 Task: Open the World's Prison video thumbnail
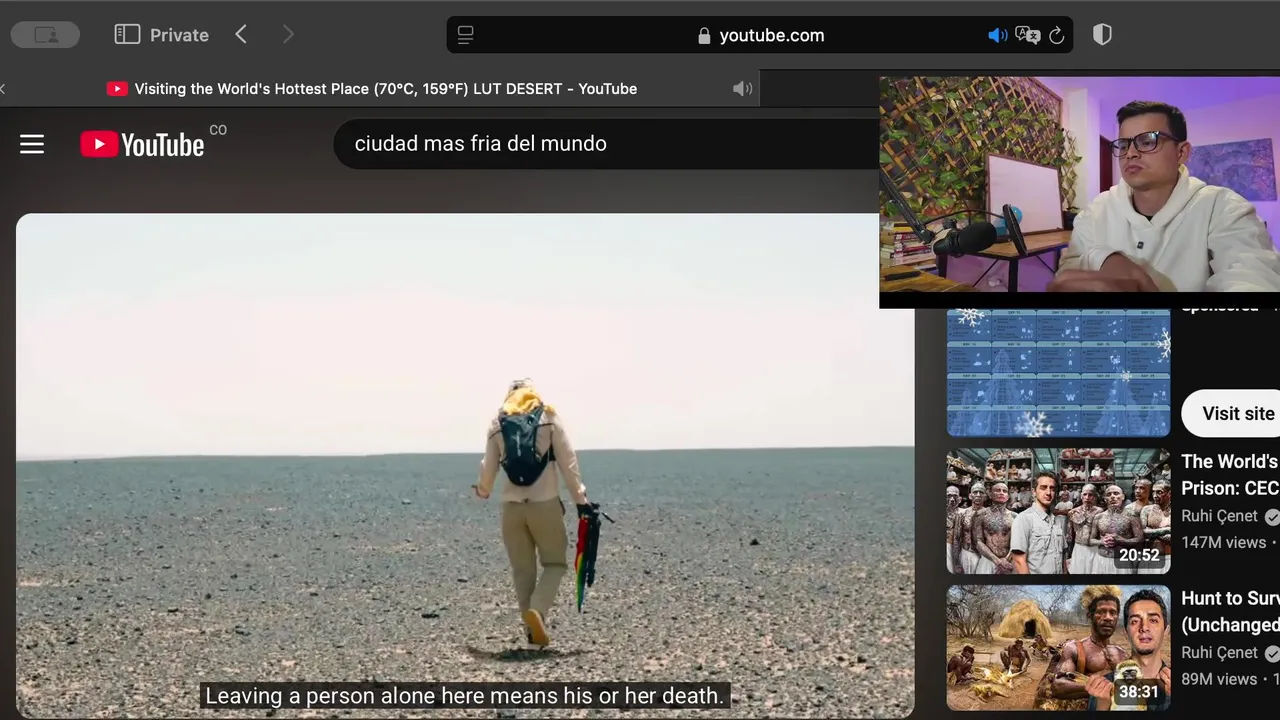[1058, 511]
